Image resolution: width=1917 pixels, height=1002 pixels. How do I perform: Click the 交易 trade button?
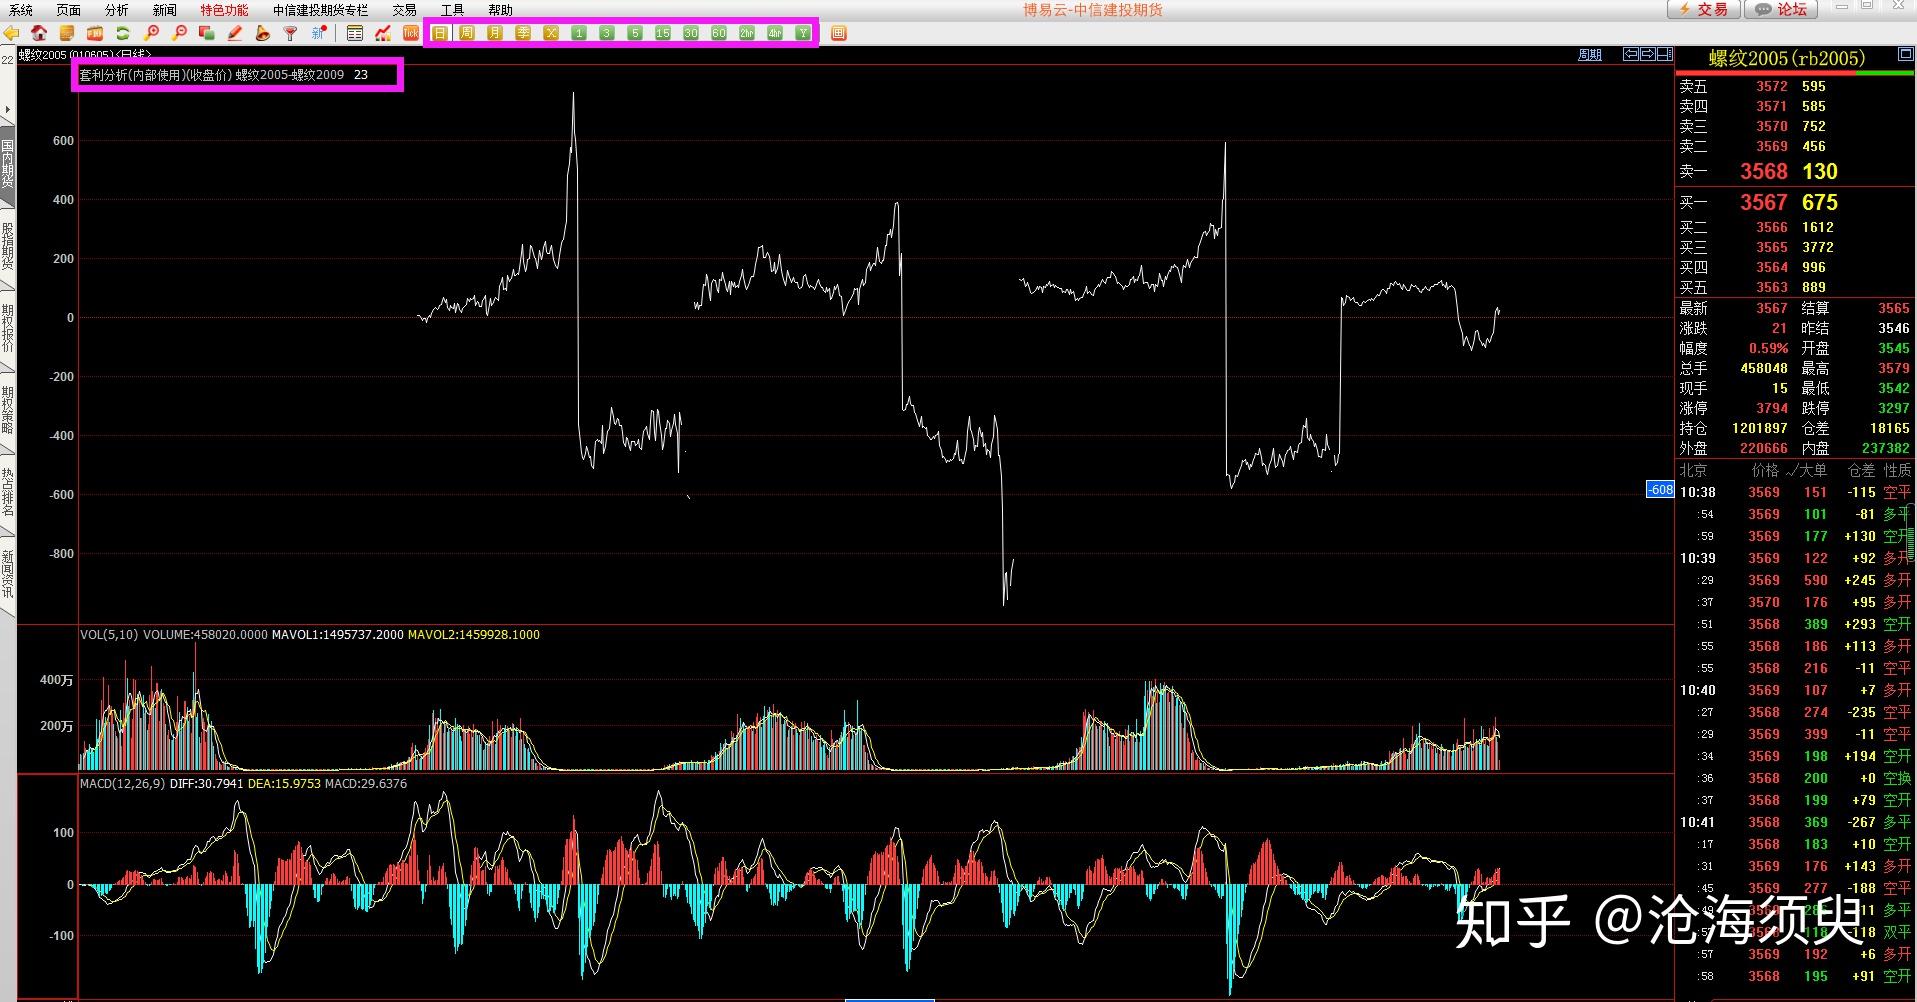[1703, 9]
